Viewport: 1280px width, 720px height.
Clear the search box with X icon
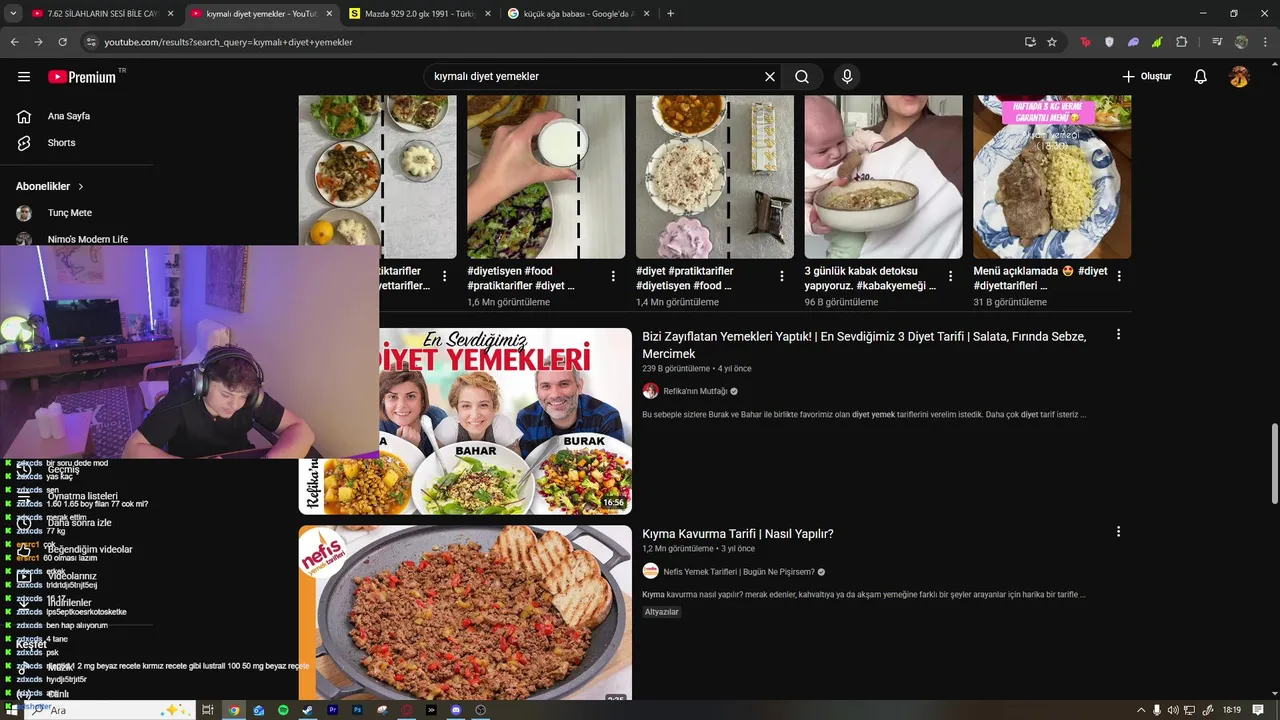(770, 77)
